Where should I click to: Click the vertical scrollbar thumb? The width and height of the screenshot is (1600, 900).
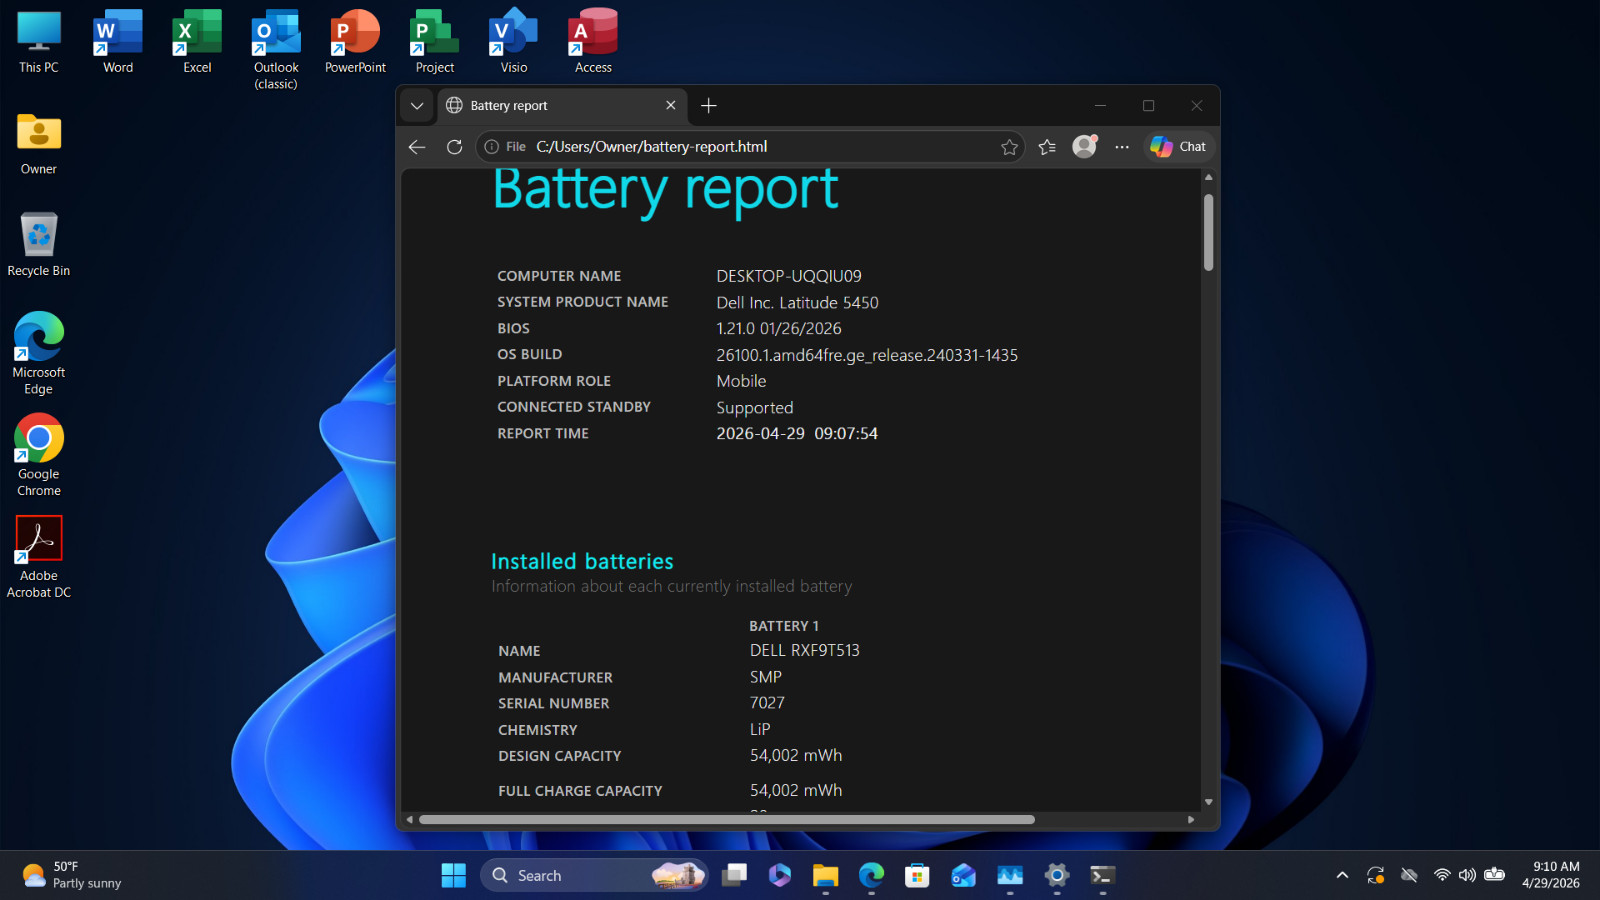point(1208,232)
